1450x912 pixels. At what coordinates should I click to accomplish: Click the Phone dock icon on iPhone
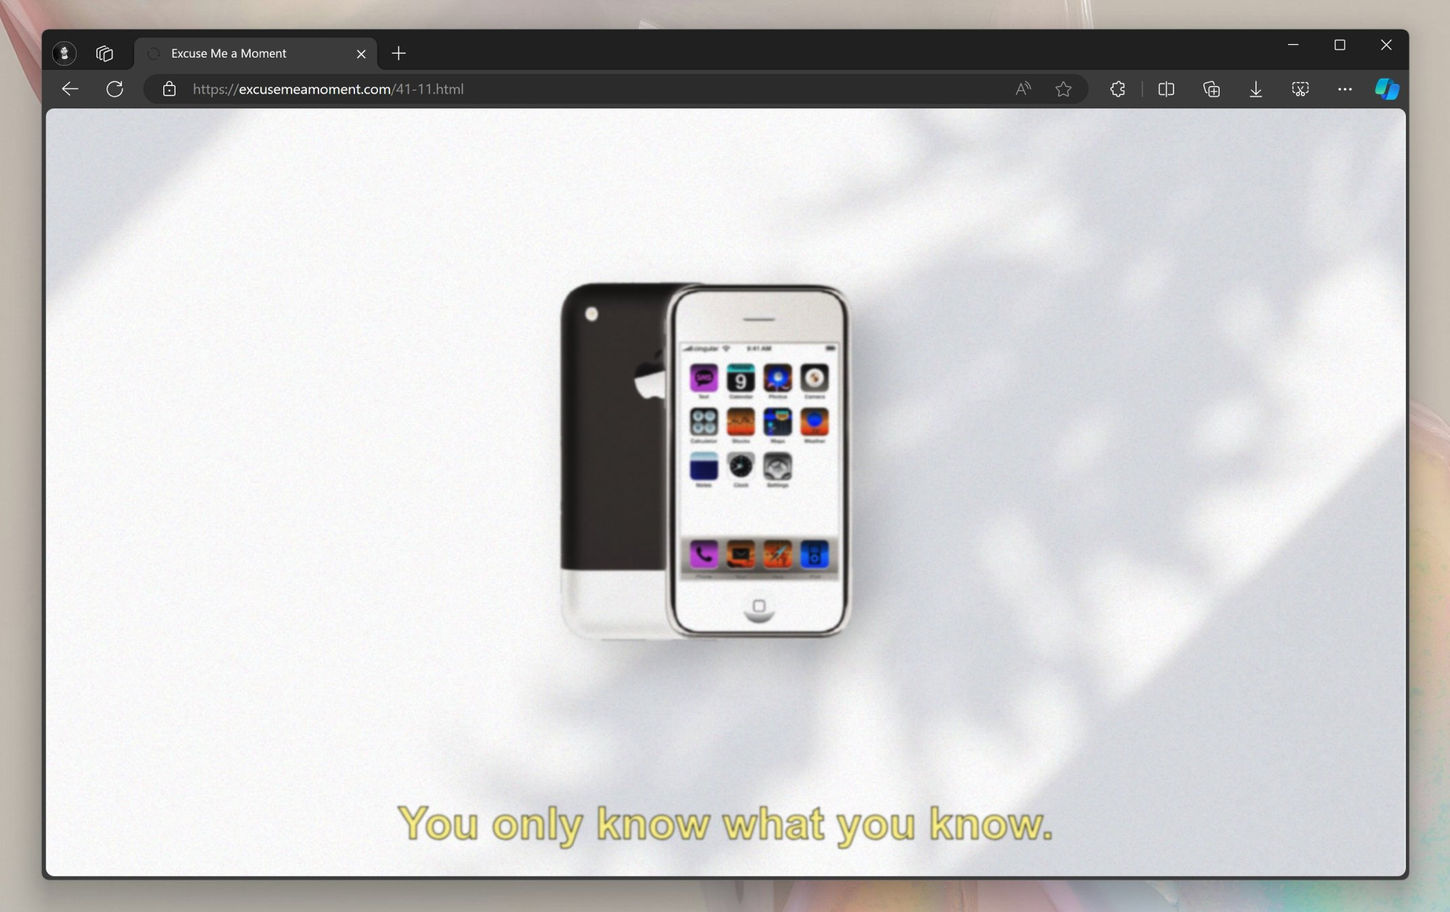[703, 554]
